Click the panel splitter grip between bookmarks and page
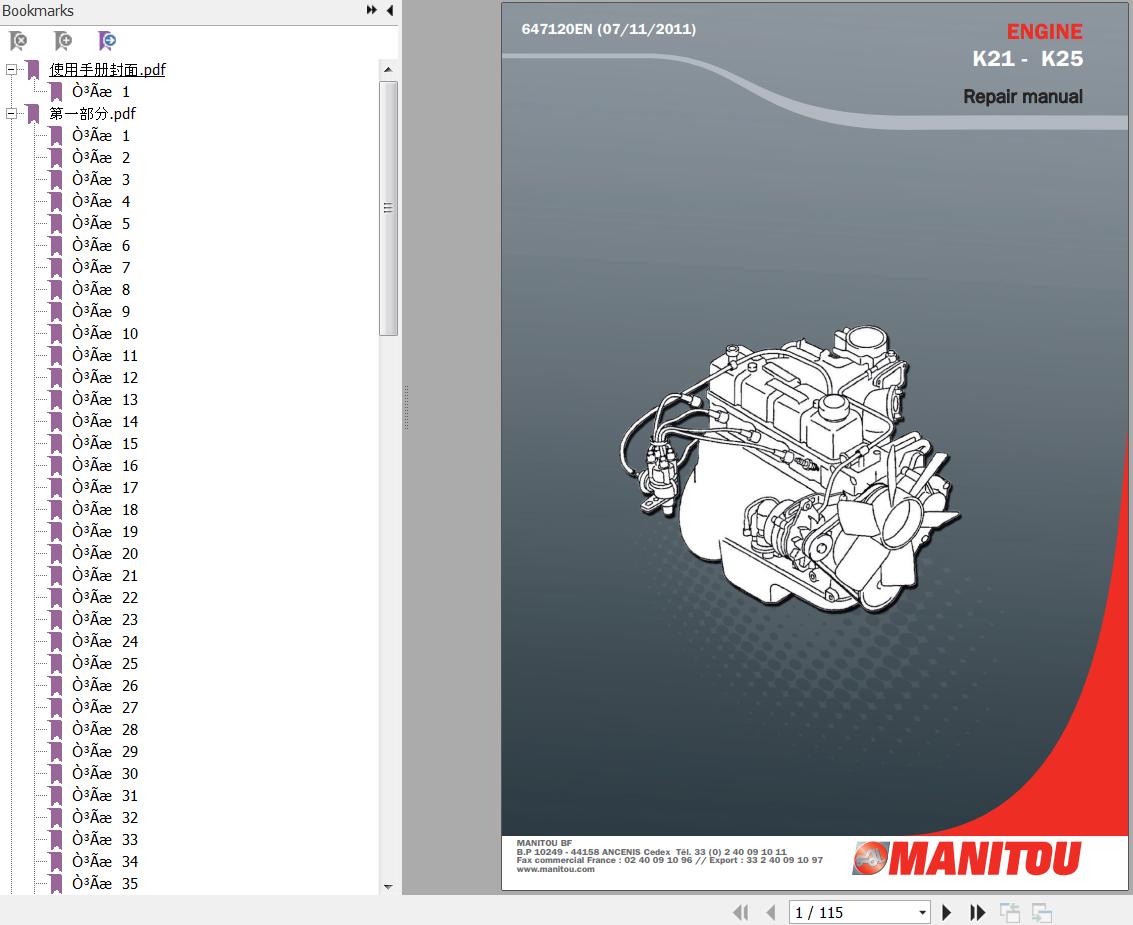The image size is (1133, 925). click(x=407, y=408)
